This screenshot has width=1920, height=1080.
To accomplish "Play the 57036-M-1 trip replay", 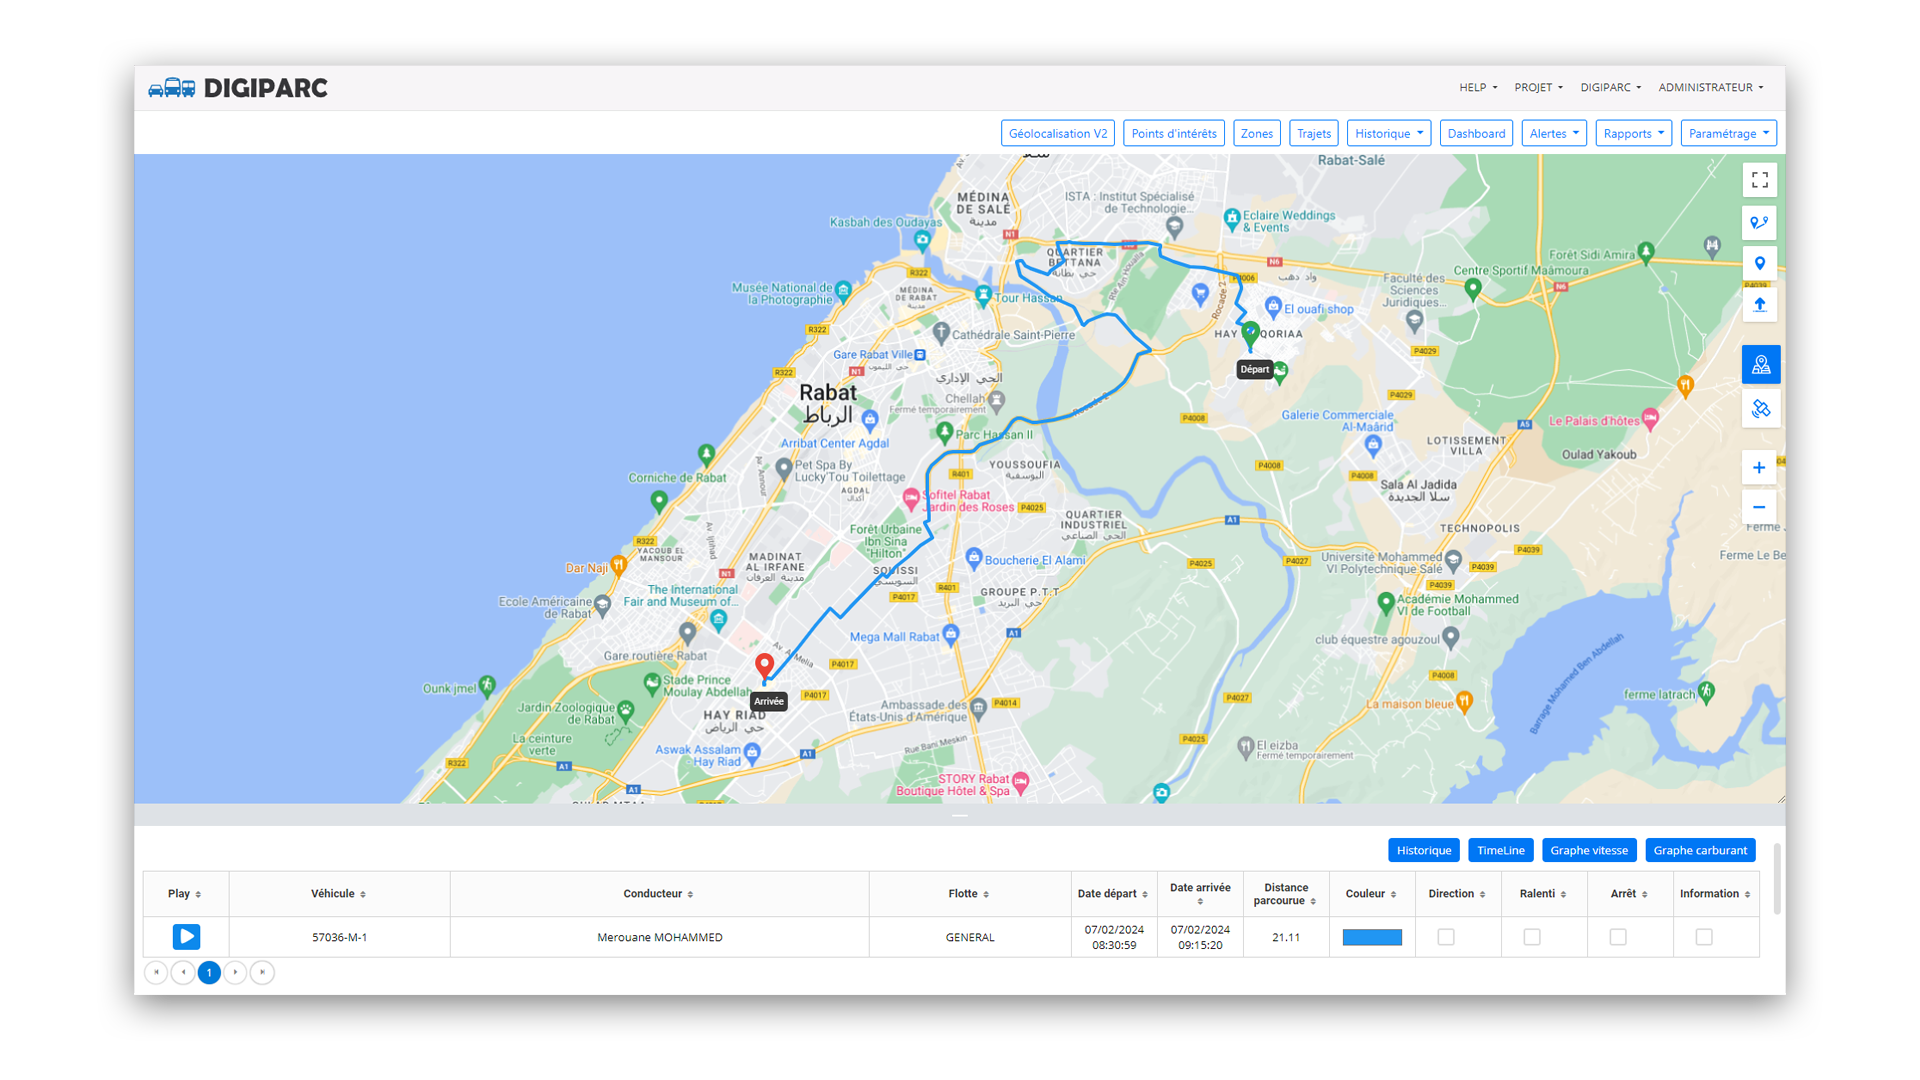I will [x=186, y=937].
